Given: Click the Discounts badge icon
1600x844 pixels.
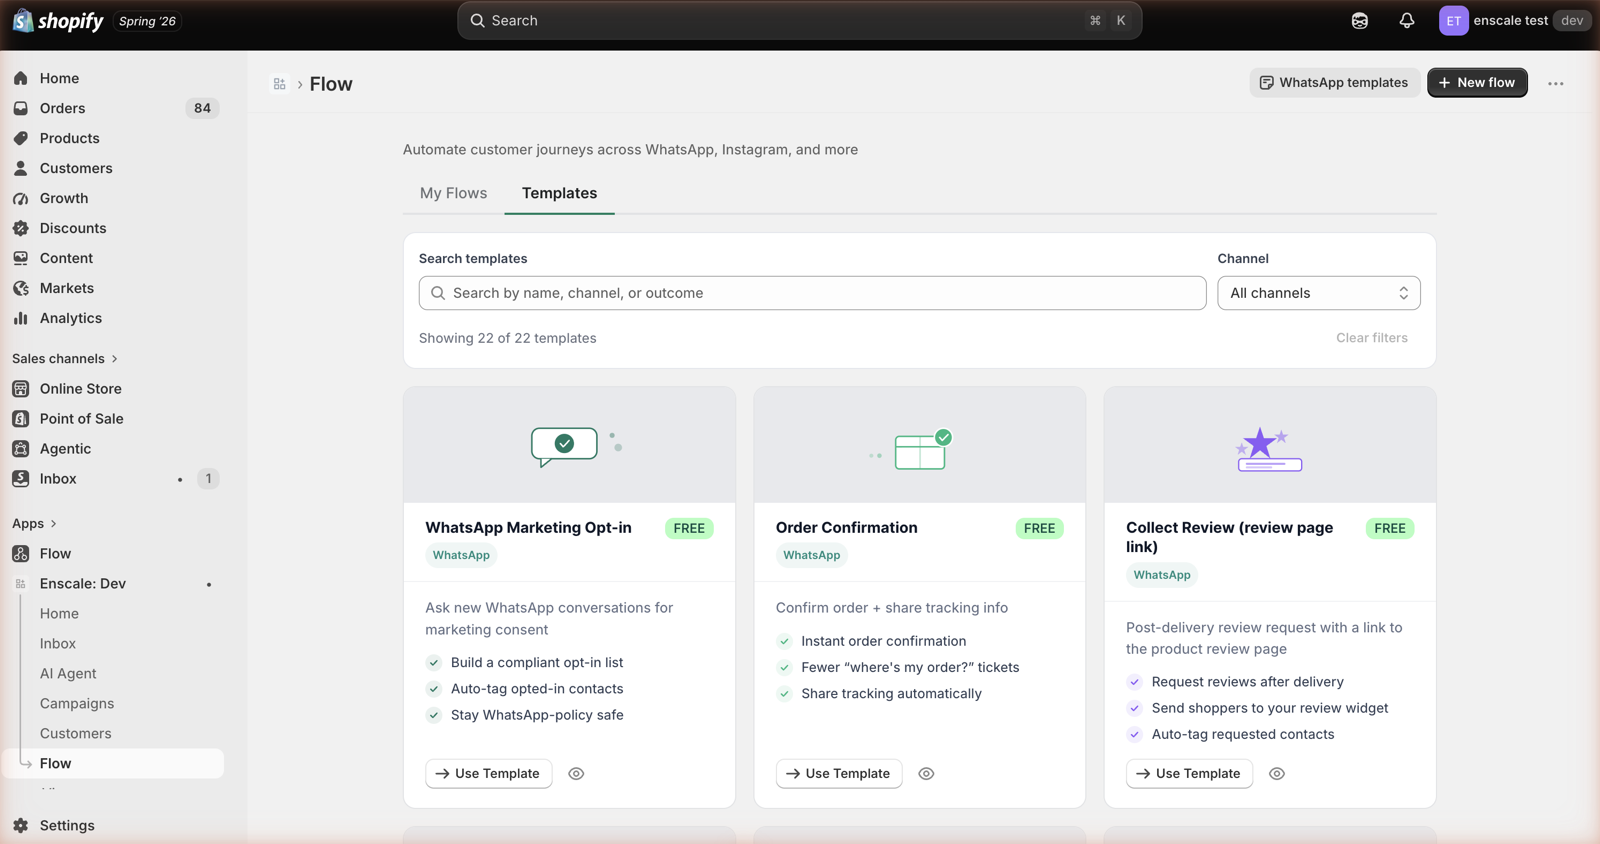Looking at the screenshot, I should click(x=21, y=228).
